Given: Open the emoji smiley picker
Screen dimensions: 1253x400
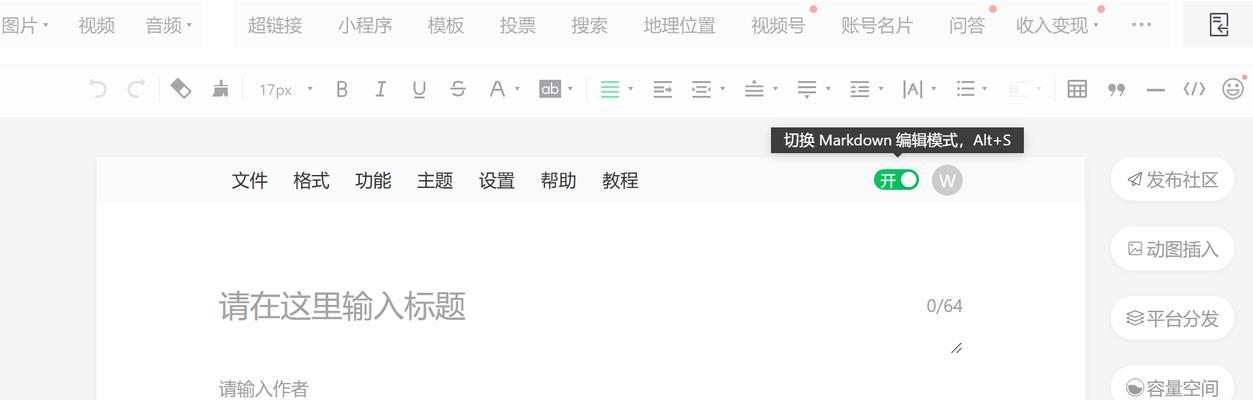Looking at the screenshot, I should 1234,89.
